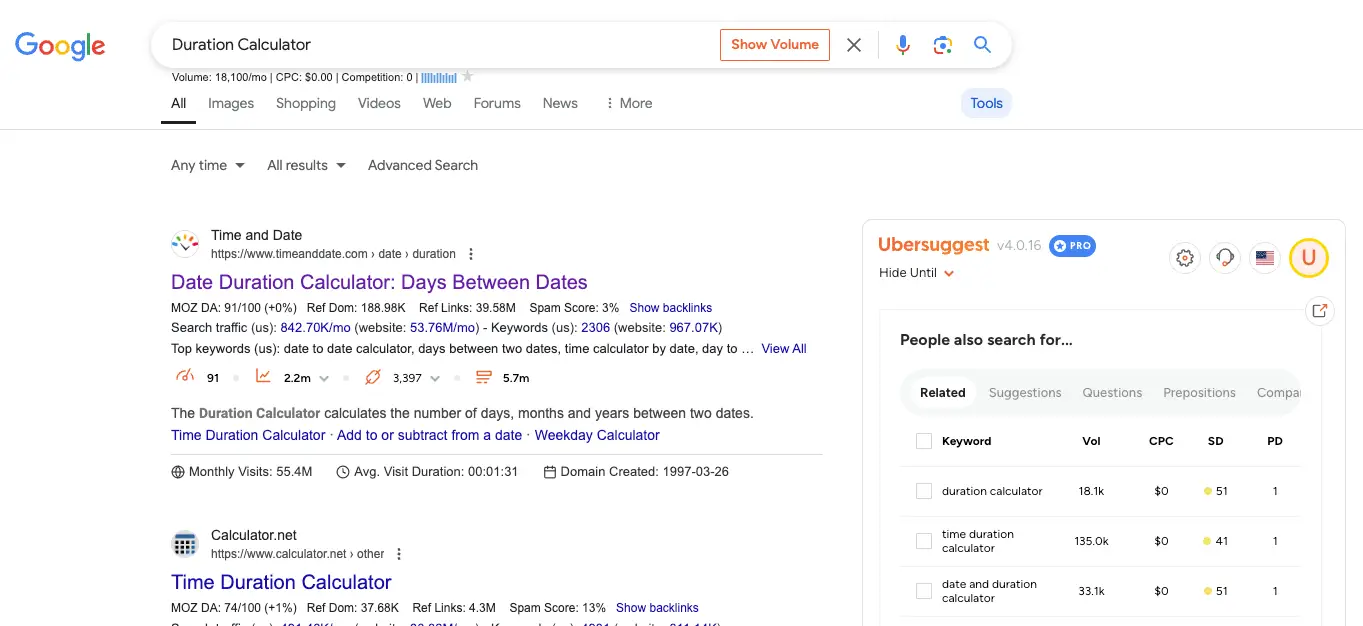Open the Ubersuggest panel in a new window

click(x=1320, y=311)
